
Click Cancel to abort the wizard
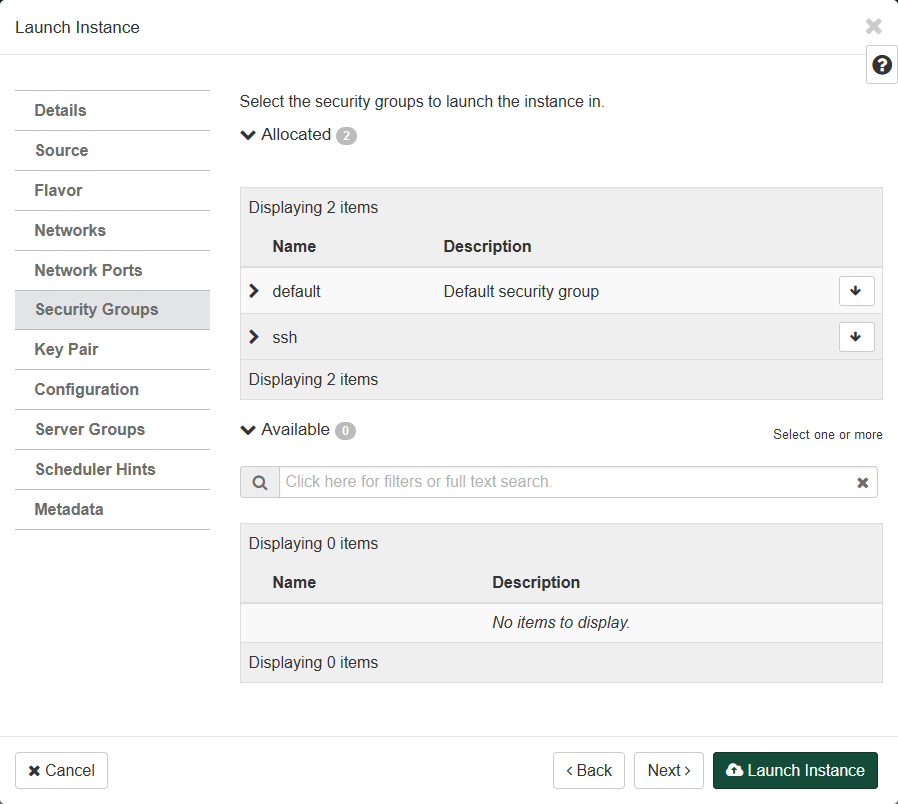pos(61,770)
